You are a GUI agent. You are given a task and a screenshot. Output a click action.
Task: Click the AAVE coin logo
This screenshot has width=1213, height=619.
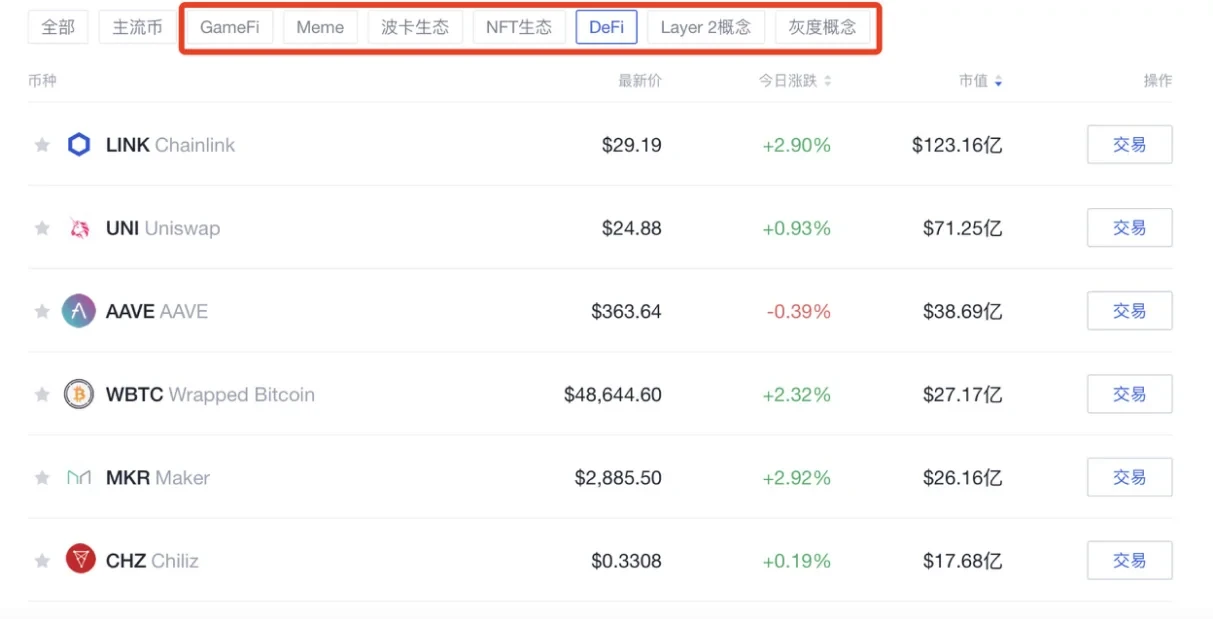pos(79,311)
